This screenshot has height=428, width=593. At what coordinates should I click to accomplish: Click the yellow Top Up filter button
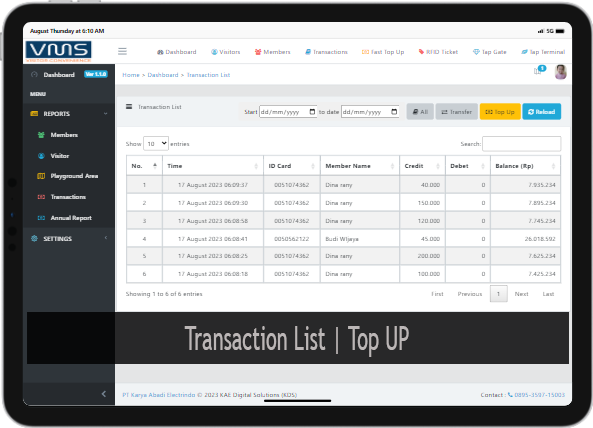[500, 112]
